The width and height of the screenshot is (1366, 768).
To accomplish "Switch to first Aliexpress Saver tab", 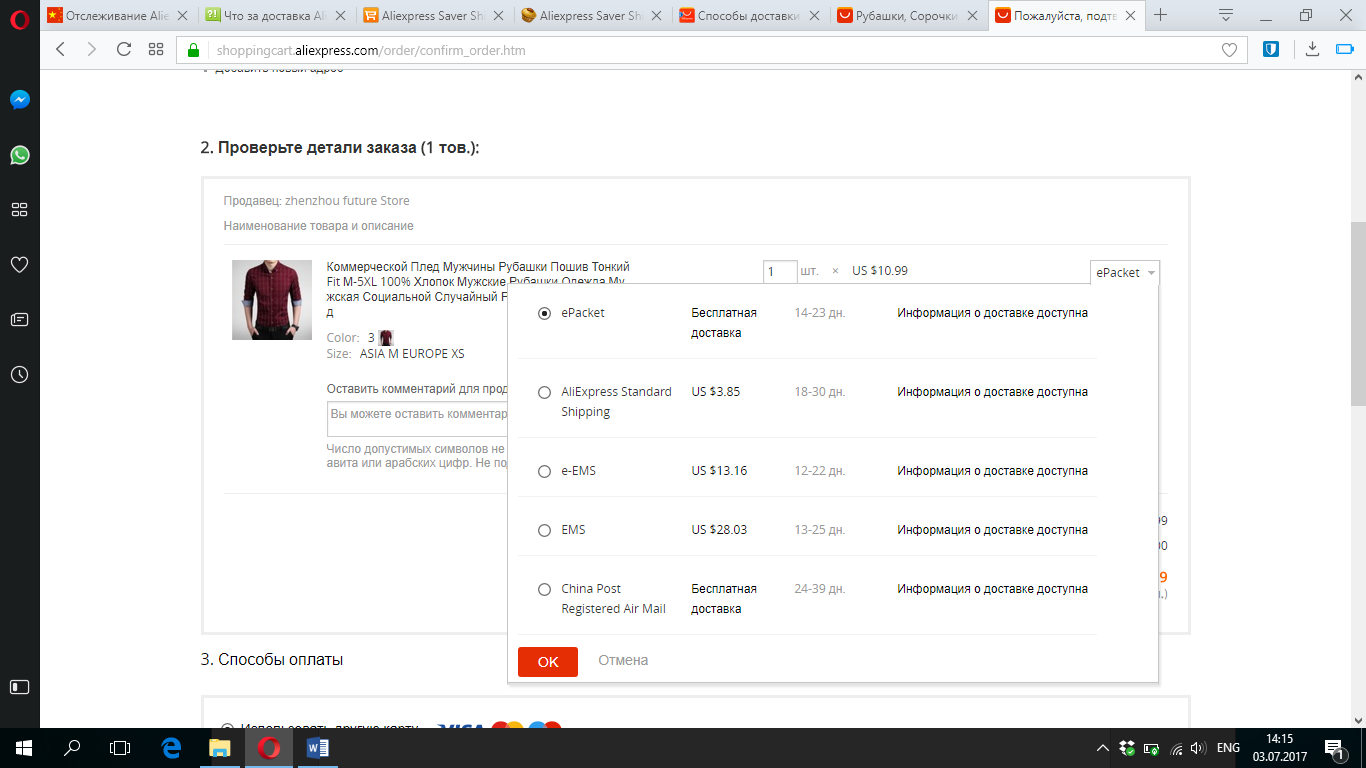I will click(x=435, y=15).
